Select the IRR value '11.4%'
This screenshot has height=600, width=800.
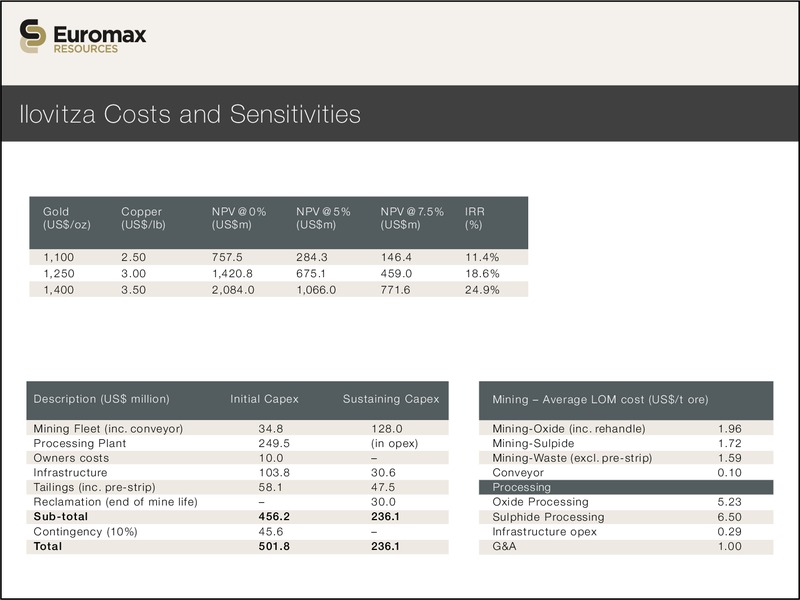482,257
